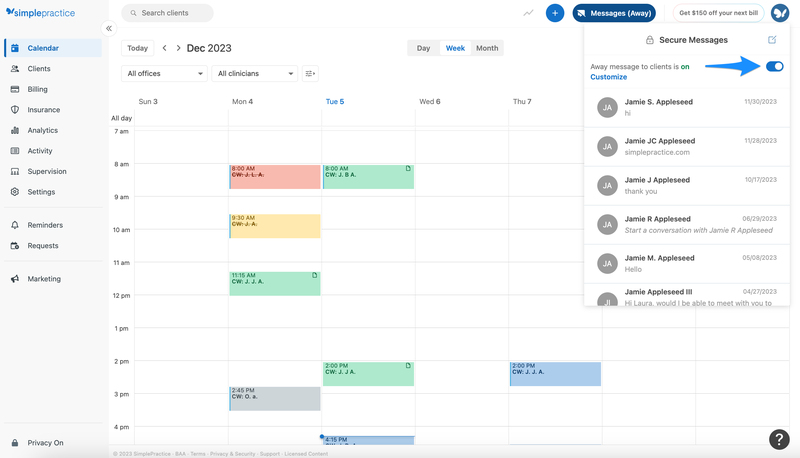Viewport: 800px width, 458px height.
Task: Open the analytics trend line icon
Action: (x=528, y=13)
